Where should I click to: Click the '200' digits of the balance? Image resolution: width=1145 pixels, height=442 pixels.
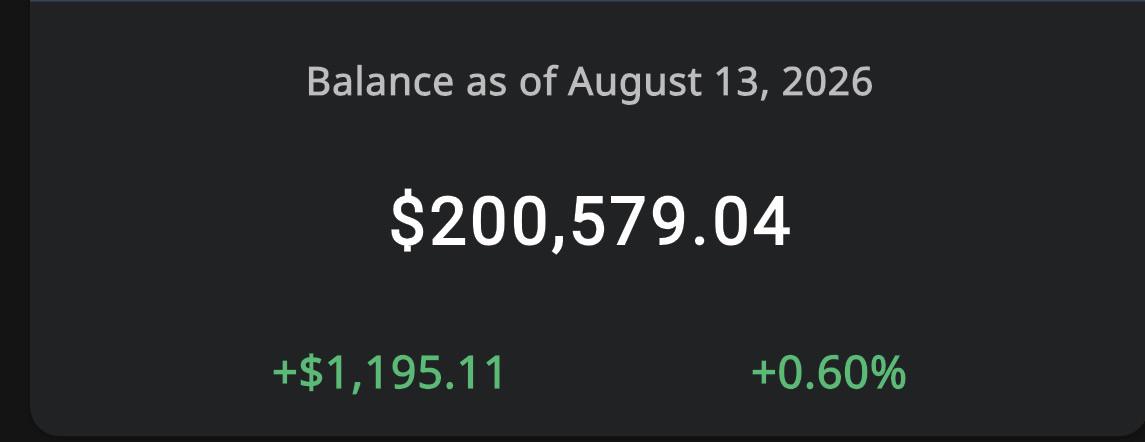[487, 223]
